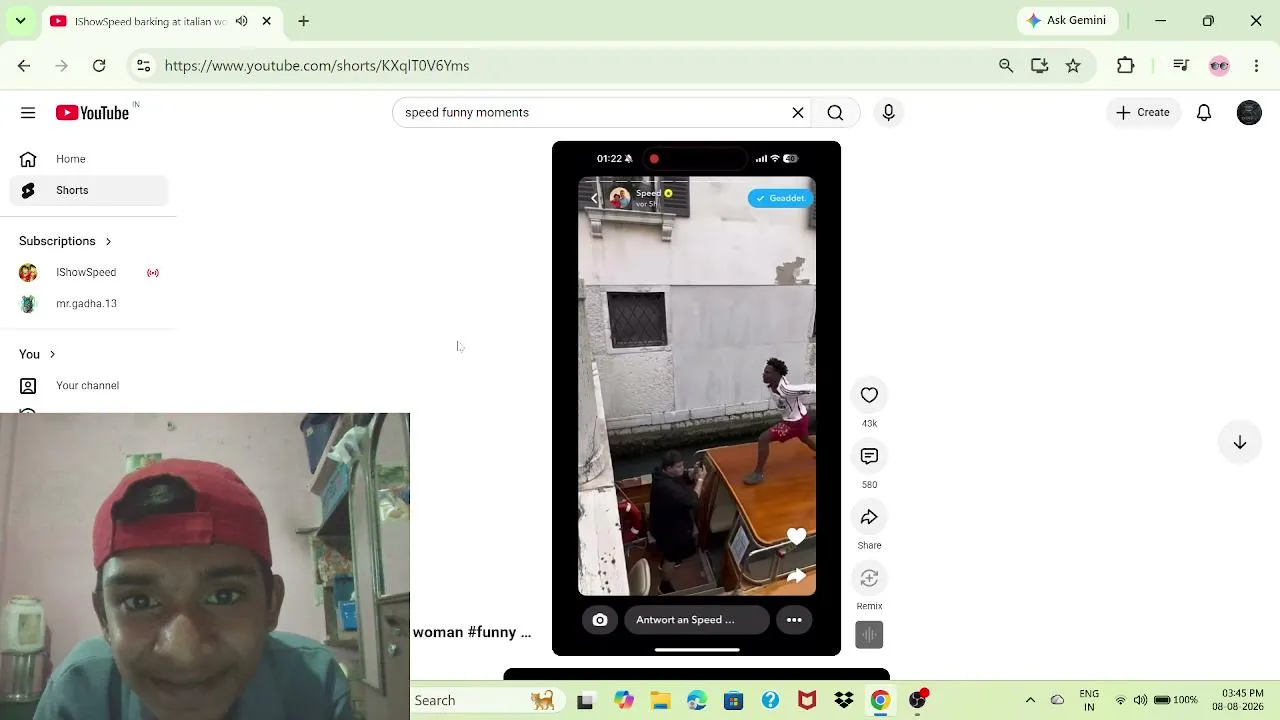Open Home in the YouTube sidebar

pyautogui.click(x=88, y=159)
